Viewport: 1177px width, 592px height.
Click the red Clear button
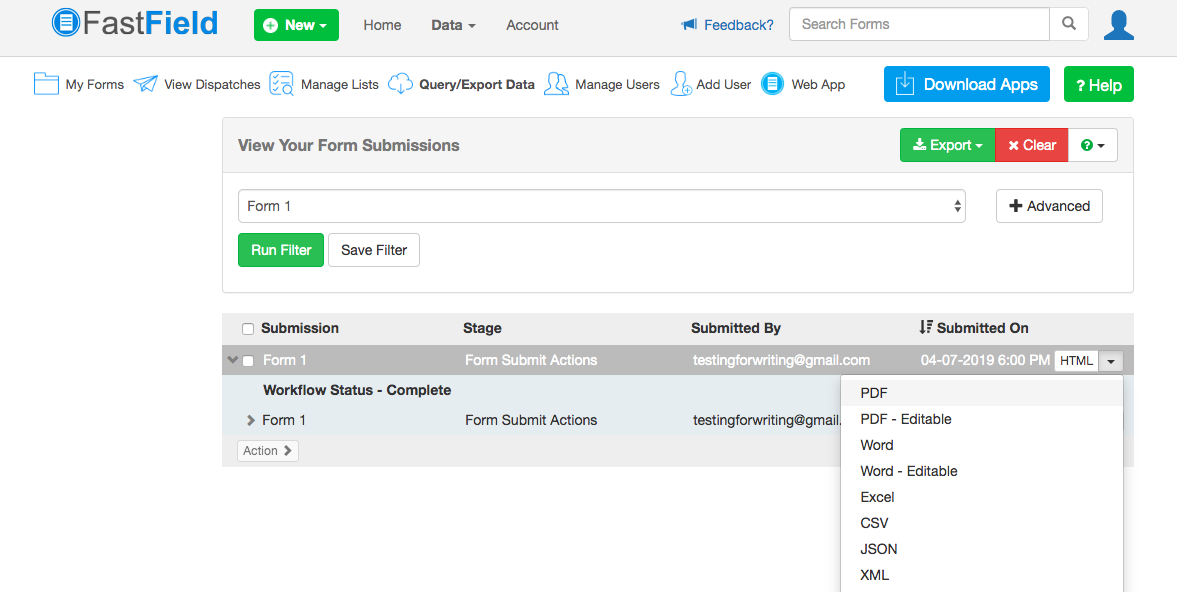(1031, 145)
